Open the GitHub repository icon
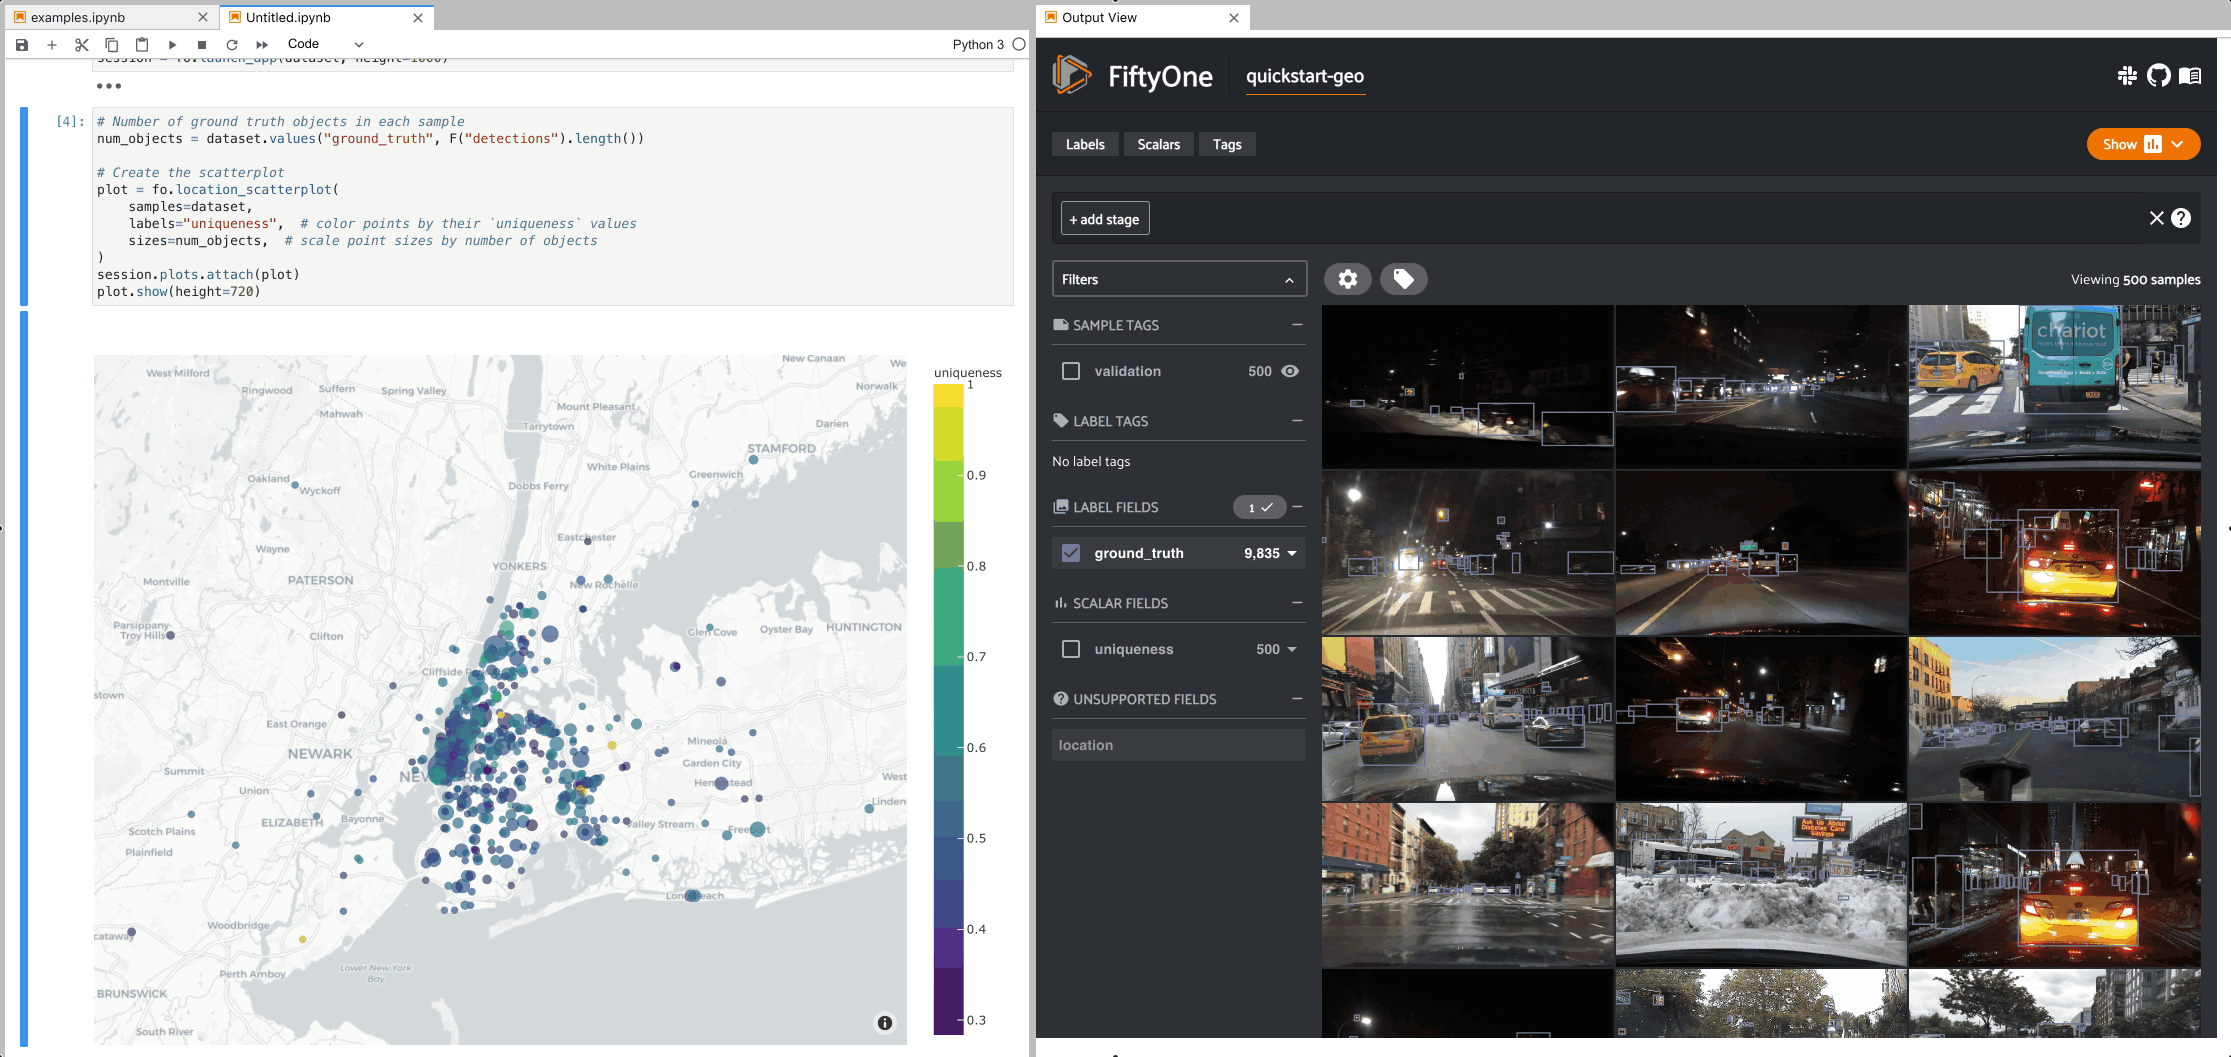The image size is (2231, 1057). coord(2158,75)
